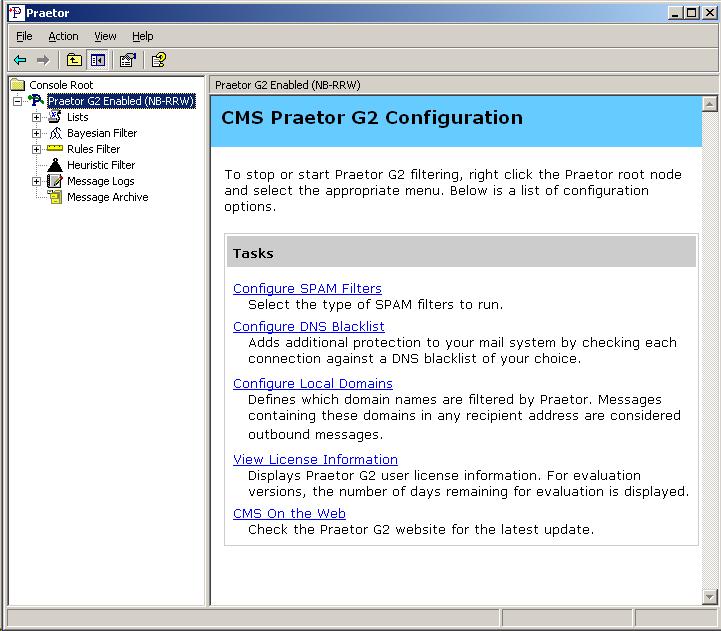Maximize the Praetor window
Screen dimensions: 721x631
point(691,12)
